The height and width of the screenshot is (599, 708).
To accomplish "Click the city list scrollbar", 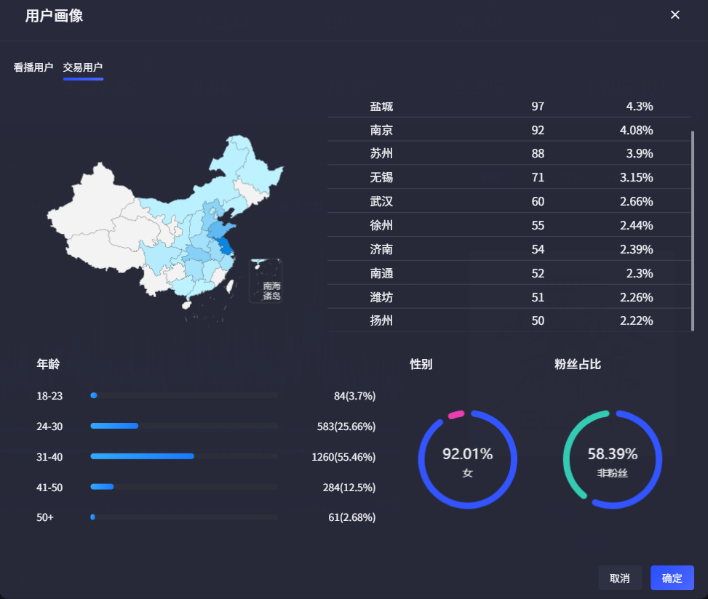I will [x=691, y=230].
